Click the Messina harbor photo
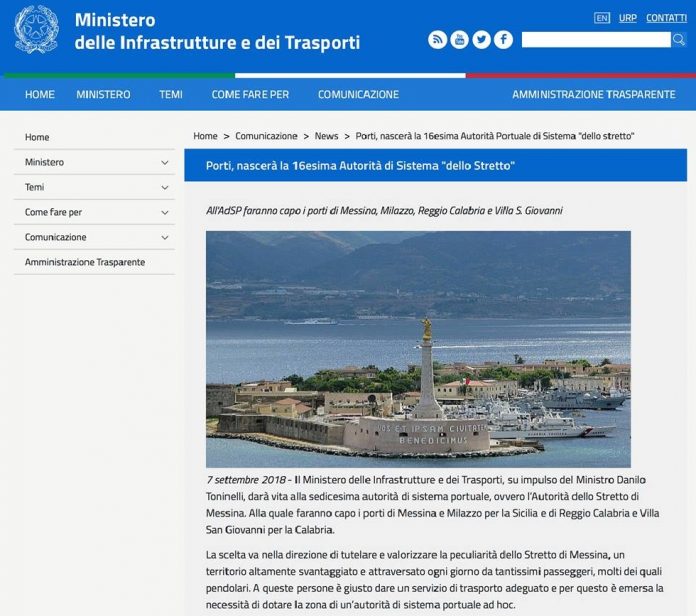Viewport: 696px width, 616px height. 418,349
